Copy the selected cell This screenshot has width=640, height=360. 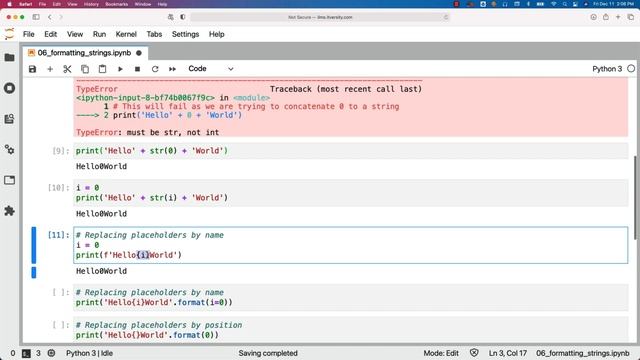point(85,69)
